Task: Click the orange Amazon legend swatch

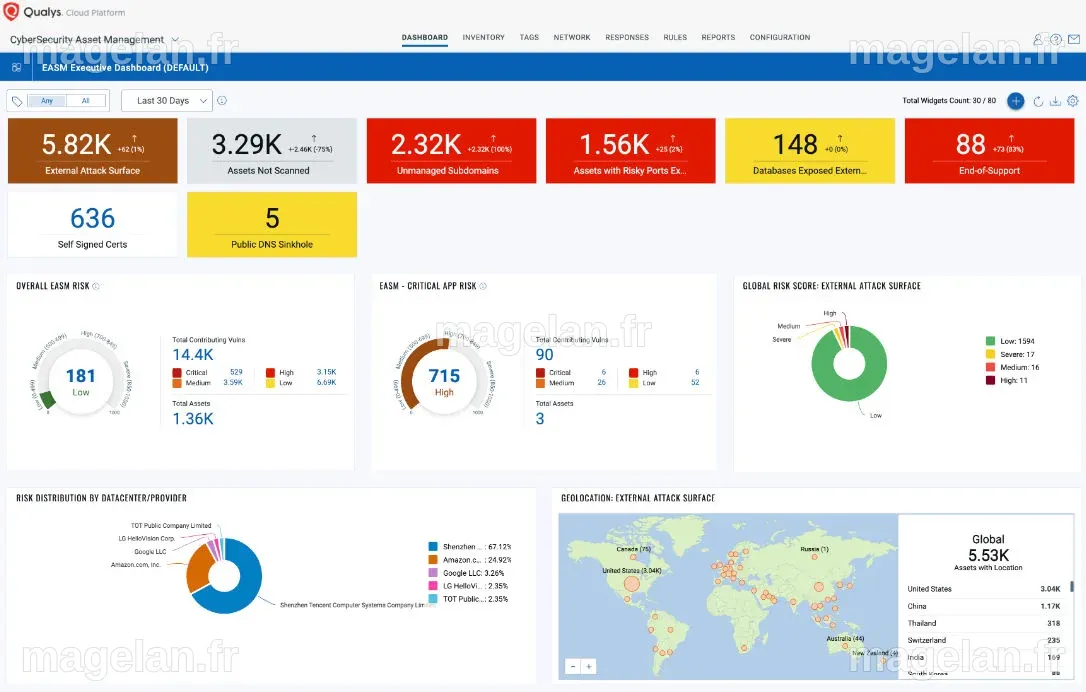Action: coord(433,560)
